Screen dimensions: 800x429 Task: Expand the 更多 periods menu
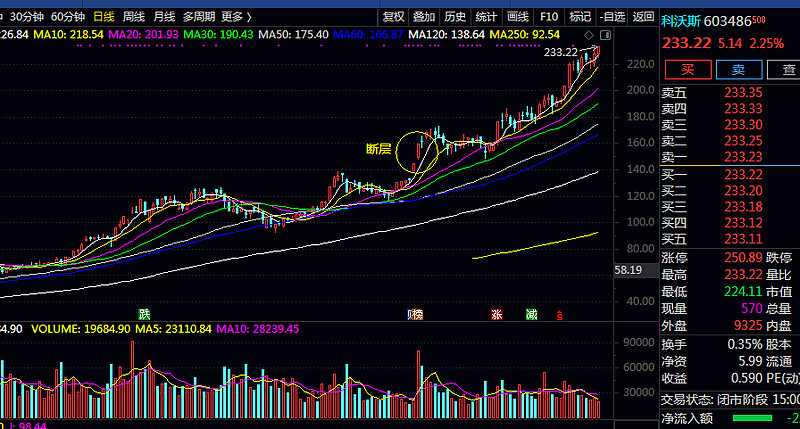pos(236,17)
